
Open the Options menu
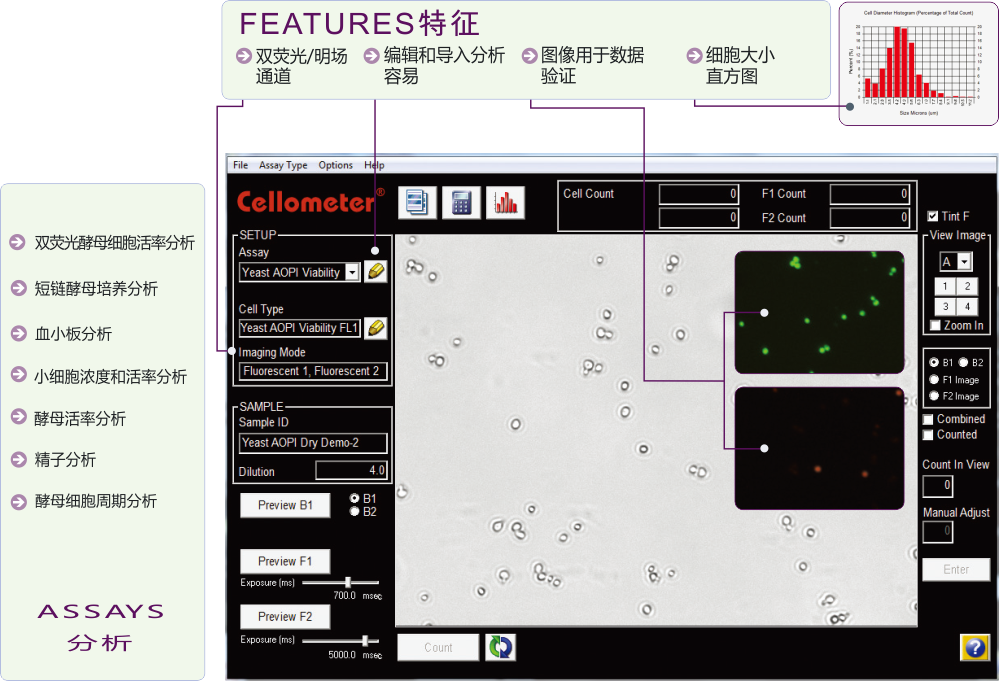[336, 165]
